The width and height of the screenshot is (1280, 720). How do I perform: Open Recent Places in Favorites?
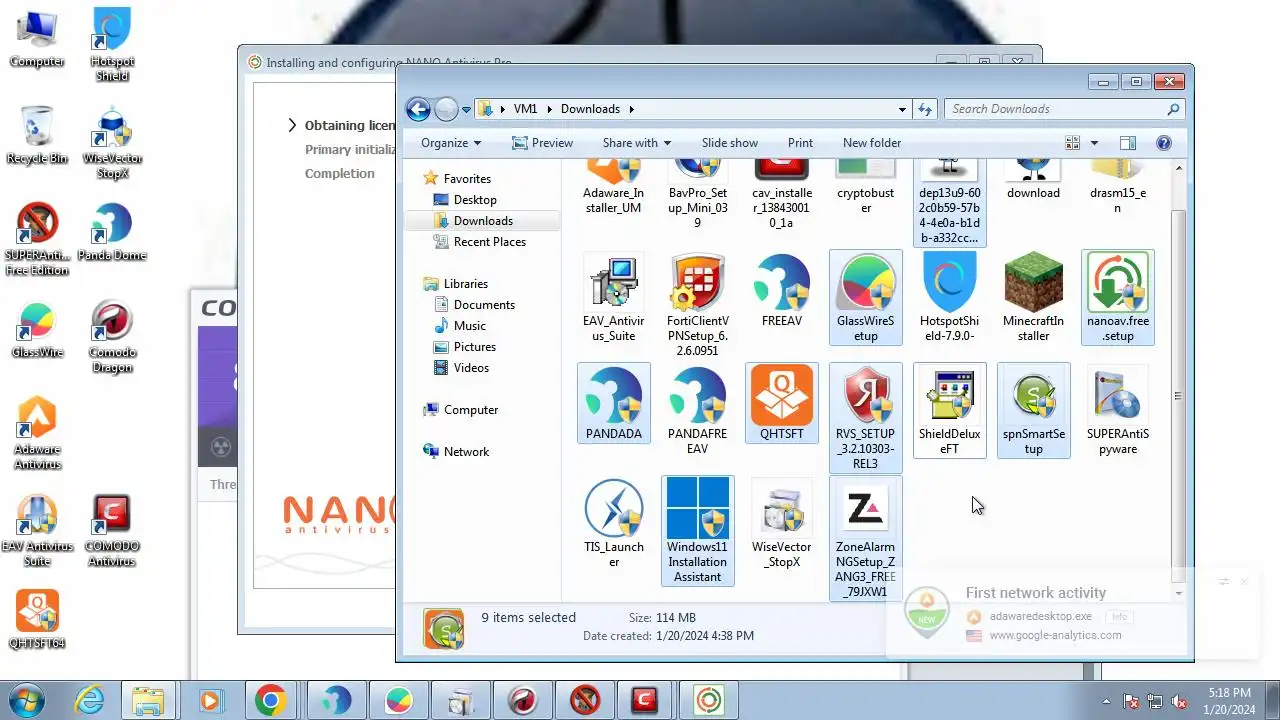[x=490, y=242]
